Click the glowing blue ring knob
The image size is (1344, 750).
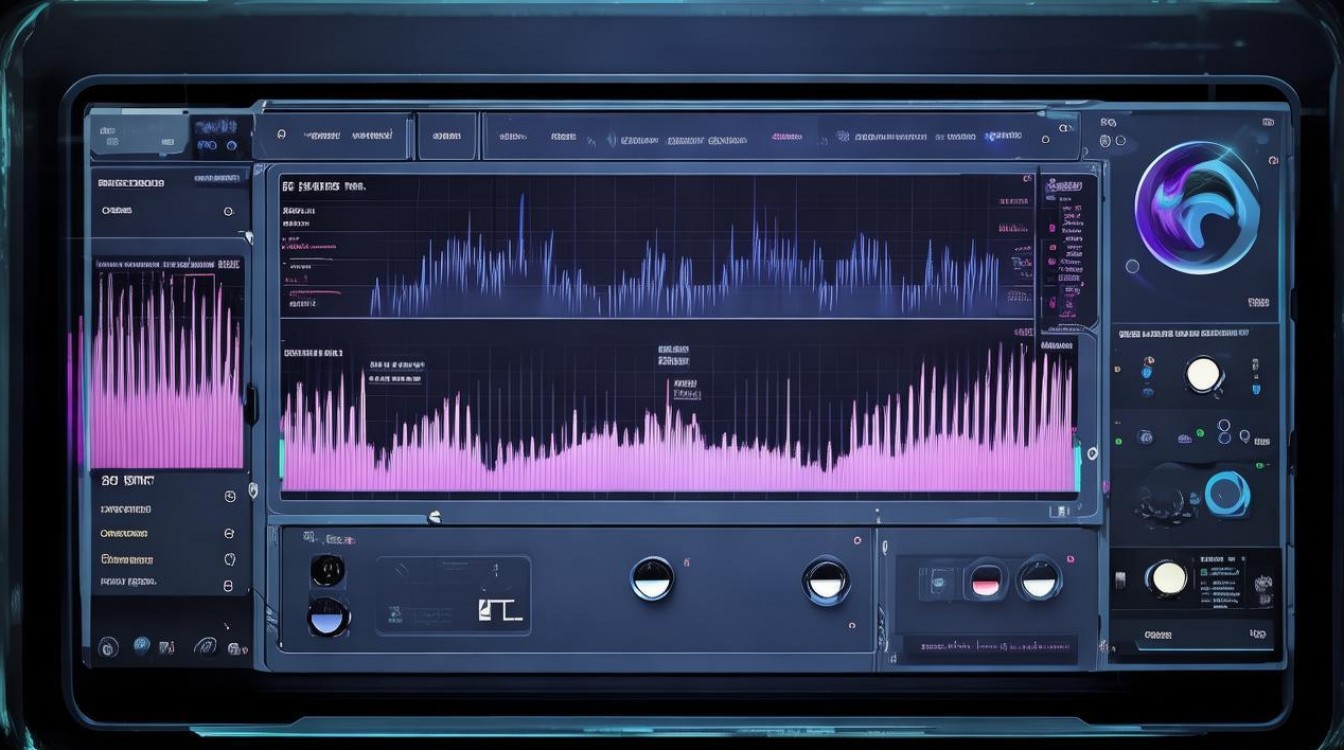click(1226, 493)
